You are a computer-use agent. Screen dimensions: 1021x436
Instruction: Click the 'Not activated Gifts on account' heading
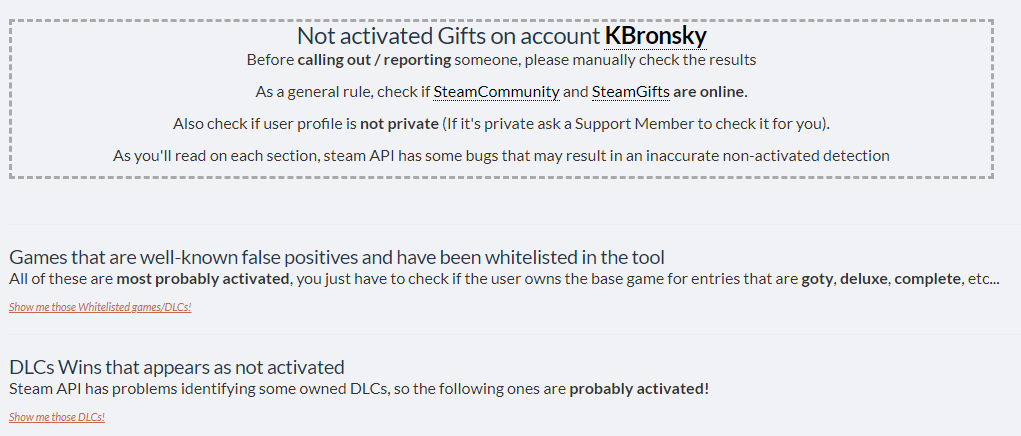point(449,36)
